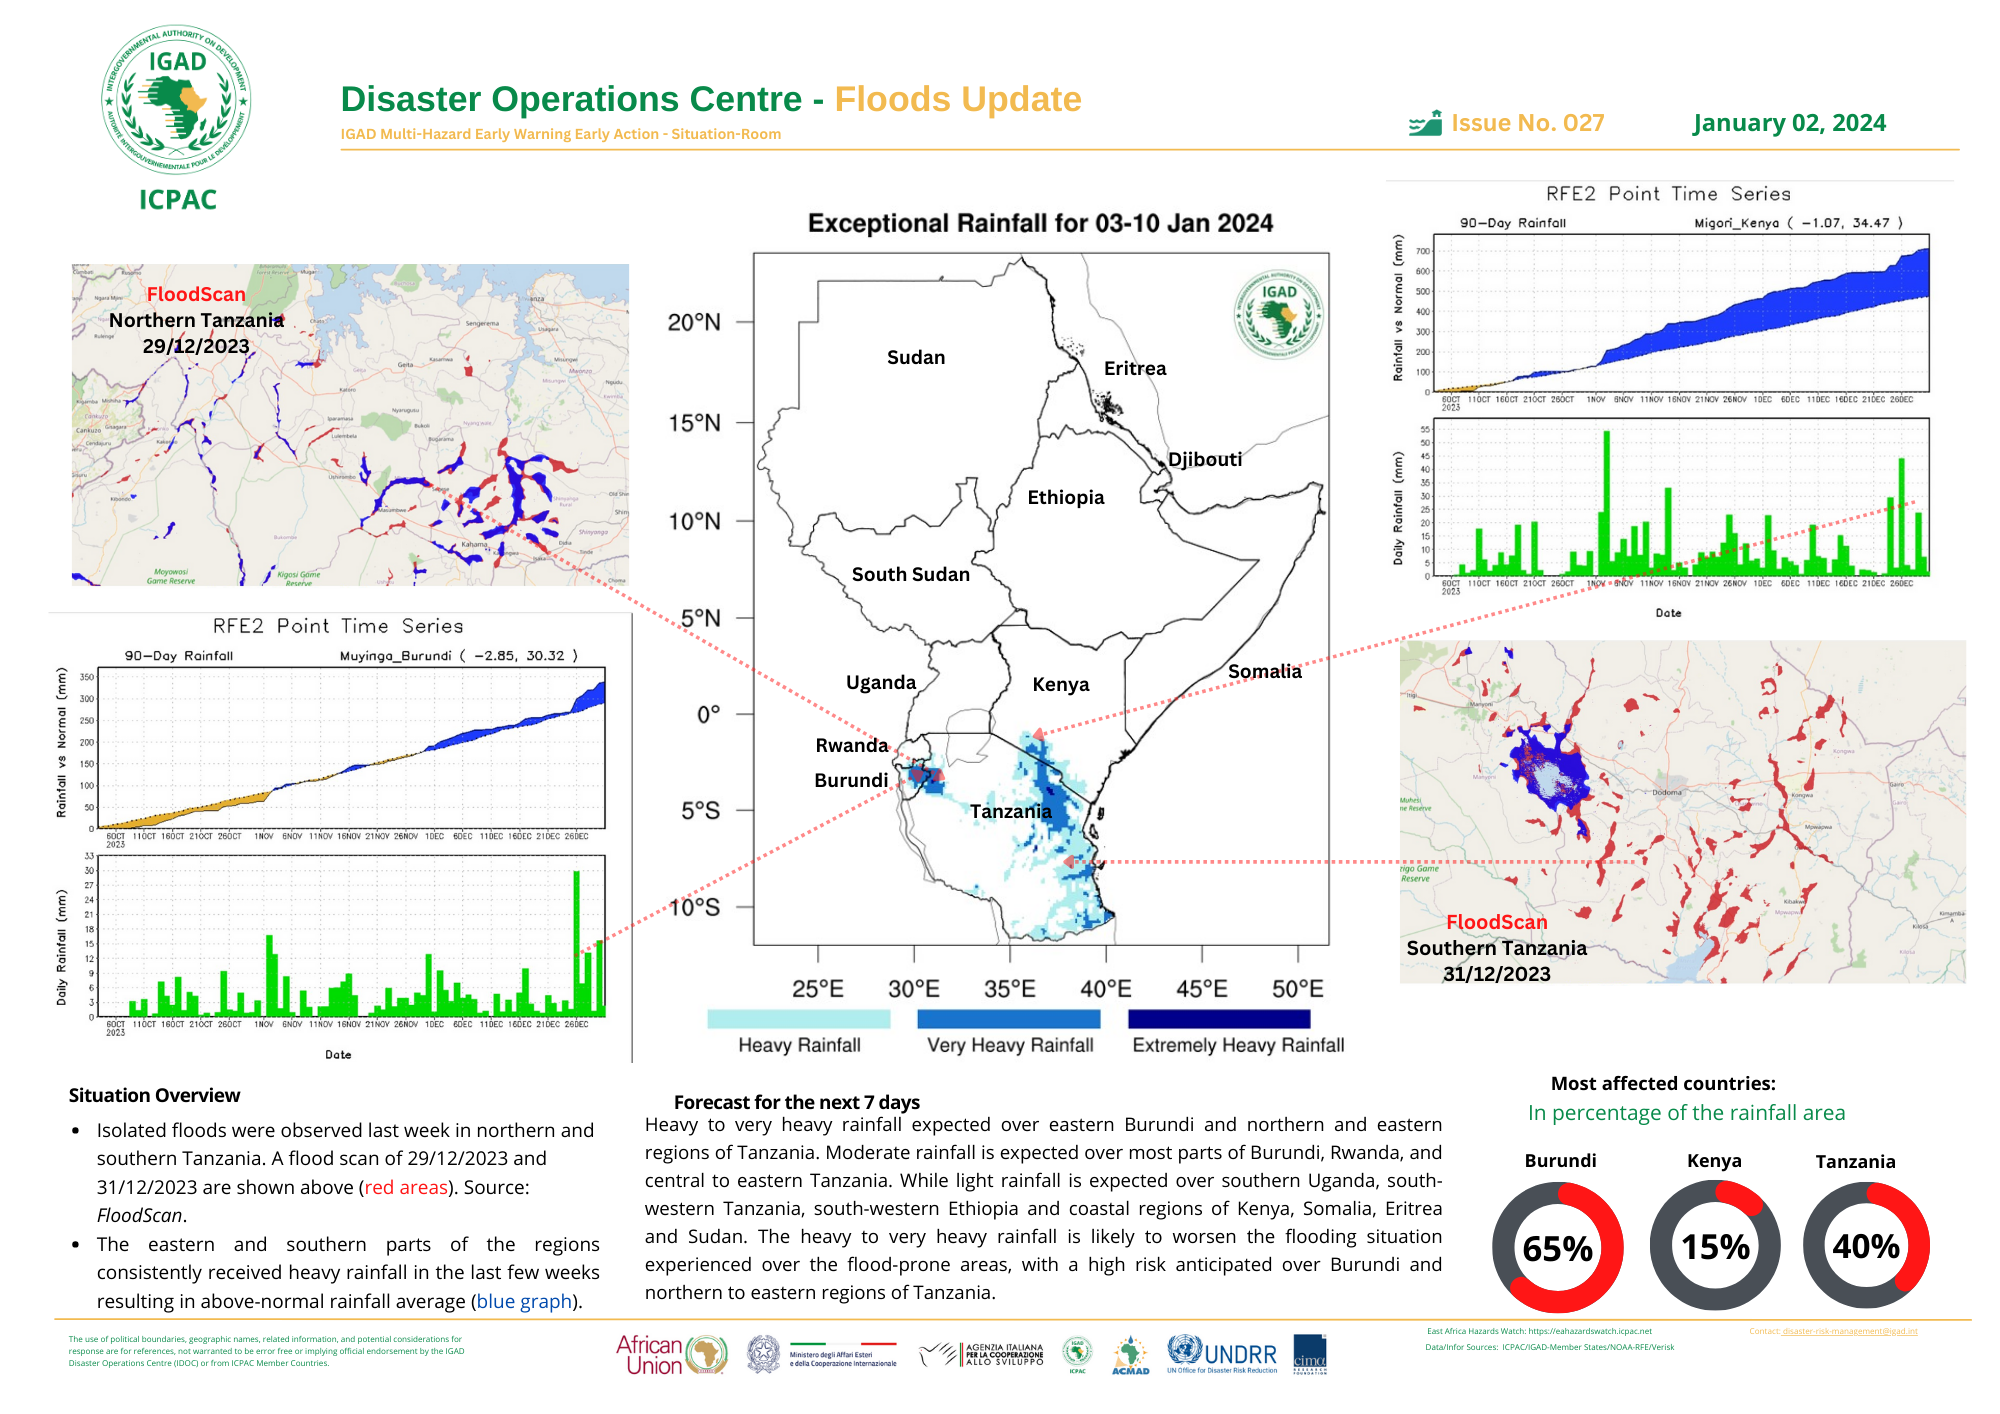The height and width of the screenshot is (1414, 2000).
Task: Click the Tanzania 40% donut chart
Action: 1866,1245
